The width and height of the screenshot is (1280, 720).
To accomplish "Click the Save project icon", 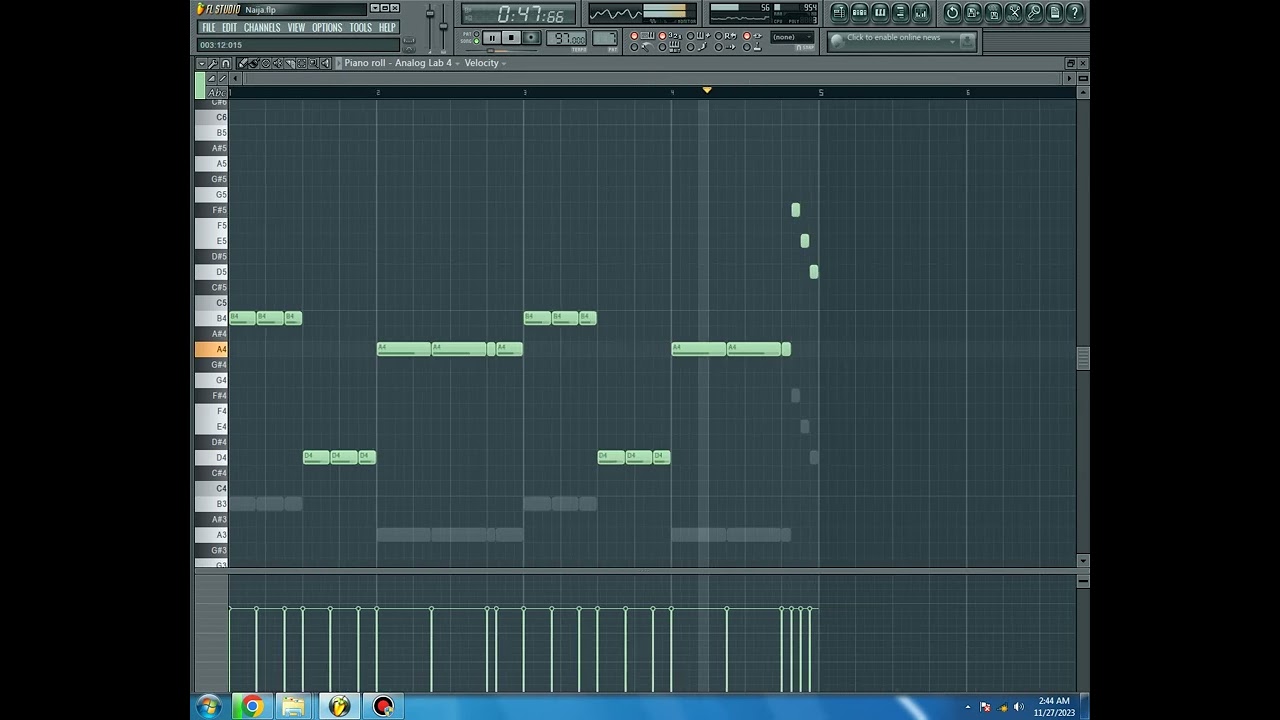I will click(x=972, y=13).
